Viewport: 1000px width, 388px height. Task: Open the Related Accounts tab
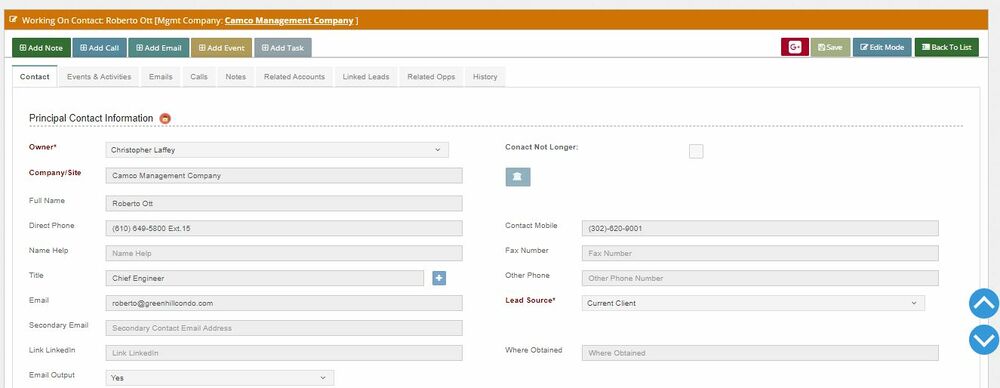point(294,77)
